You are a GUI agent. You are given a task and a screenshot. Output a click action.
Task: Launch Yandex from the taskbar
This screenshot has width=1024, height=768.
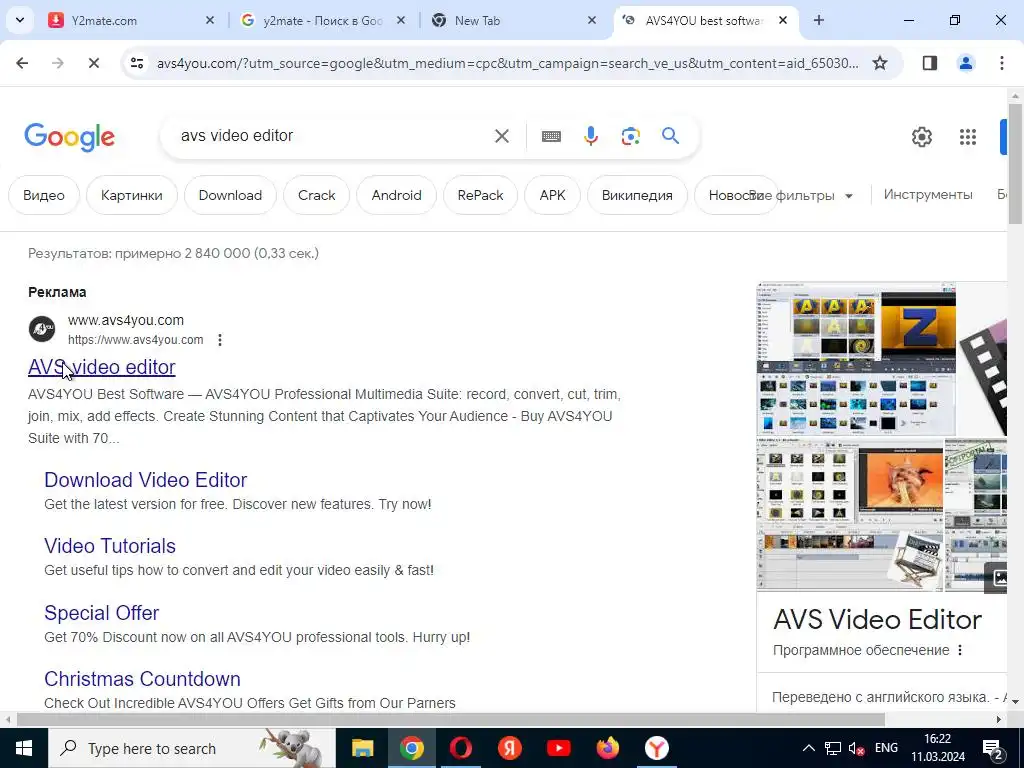point(509,748)
